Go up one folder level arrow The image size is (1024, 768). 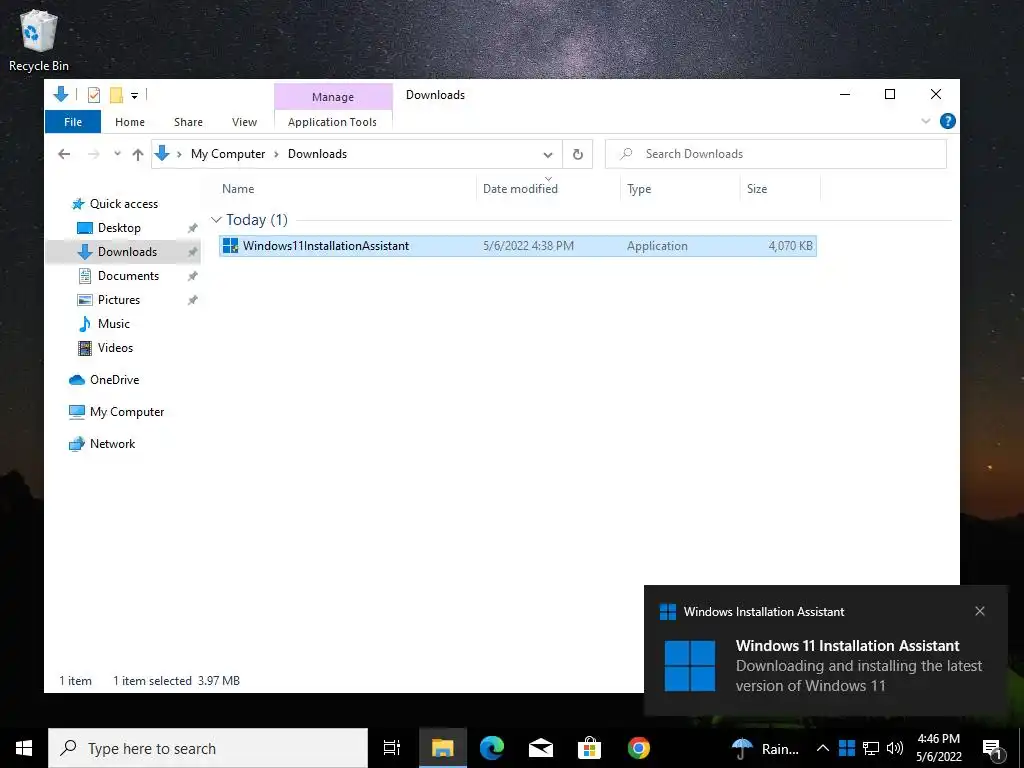click(x=138, y=154)
